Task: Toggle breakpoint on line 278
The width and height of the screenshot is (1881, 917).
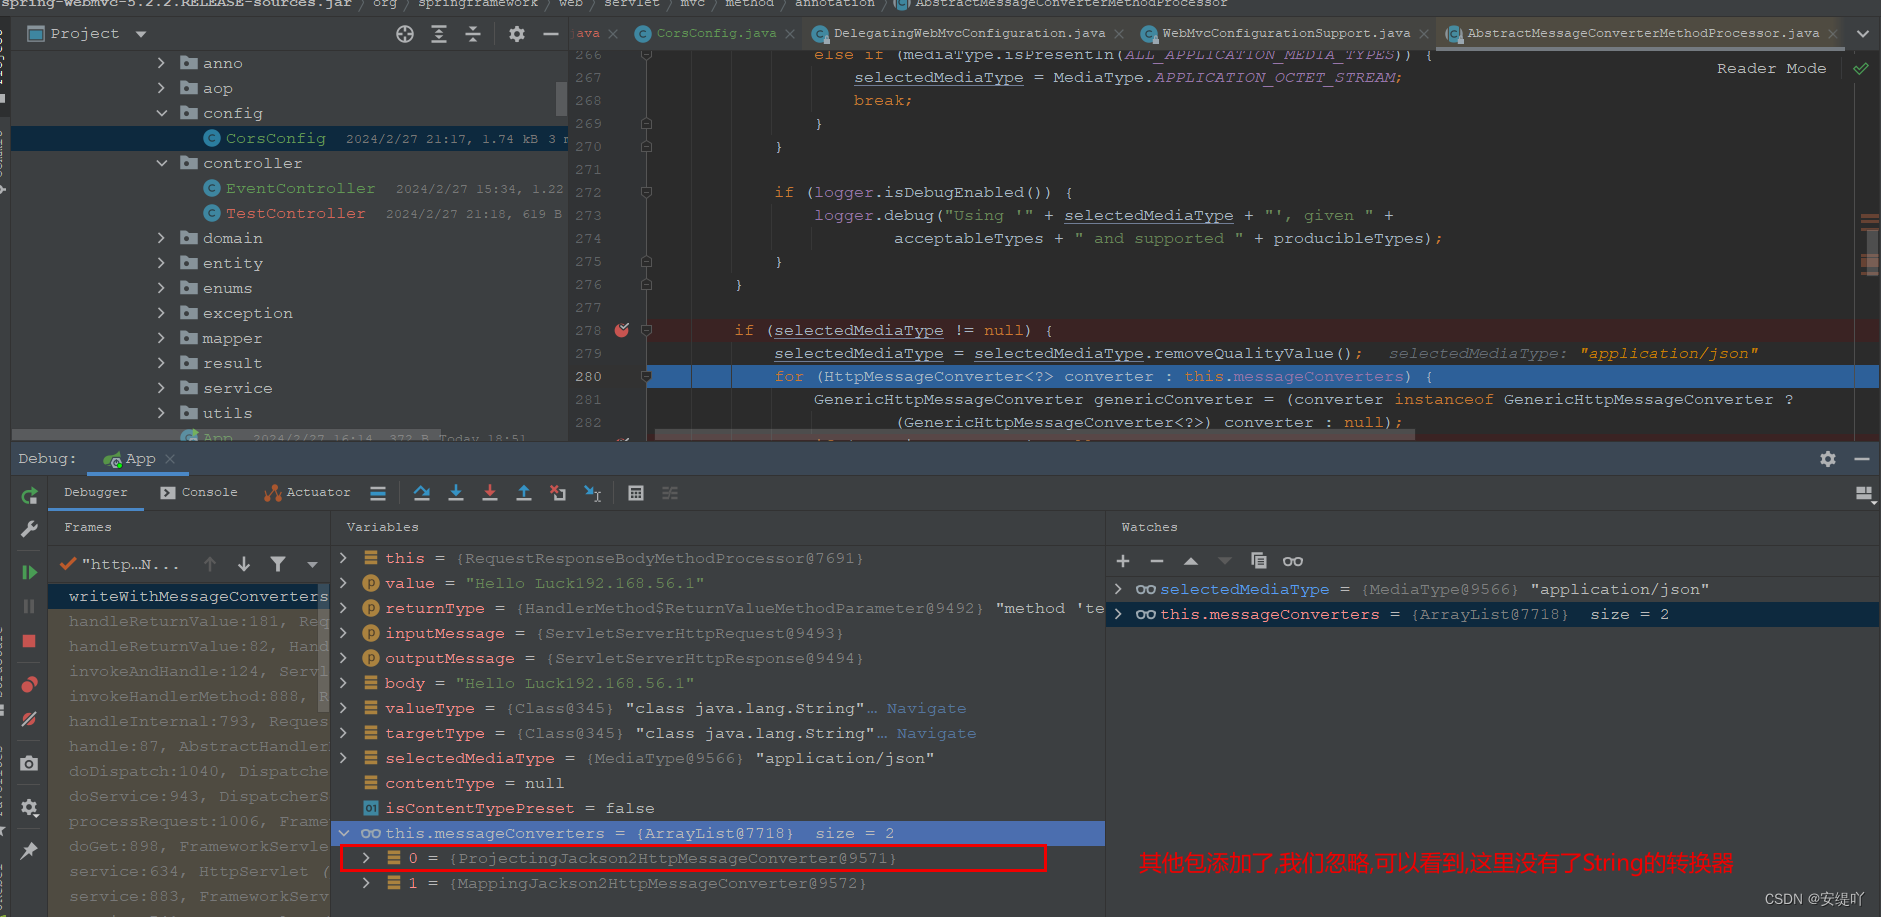Action: pyautogui.click(x=622, y=330)
